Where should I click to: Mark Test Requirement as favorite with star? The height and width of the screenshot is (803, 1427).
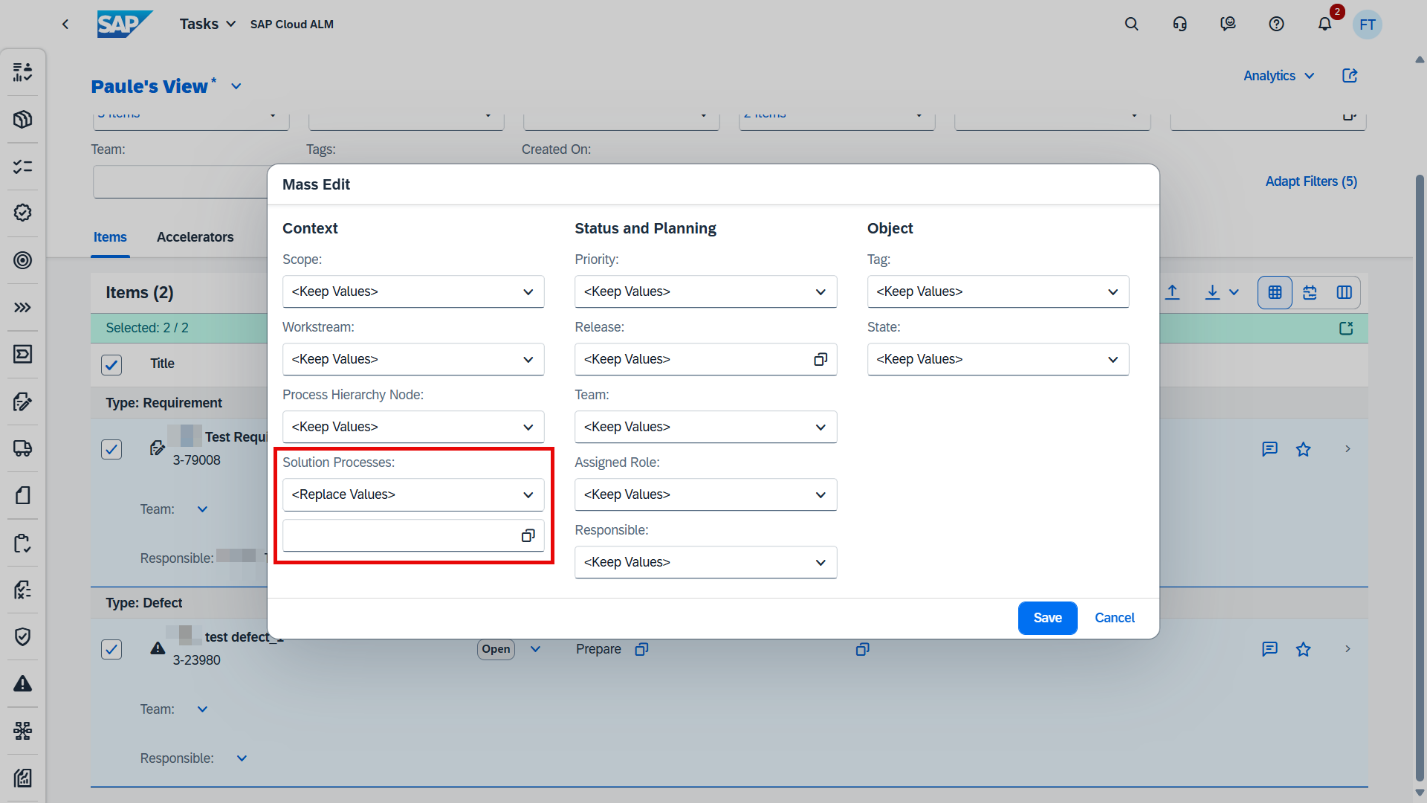(x=1303, y=449)
